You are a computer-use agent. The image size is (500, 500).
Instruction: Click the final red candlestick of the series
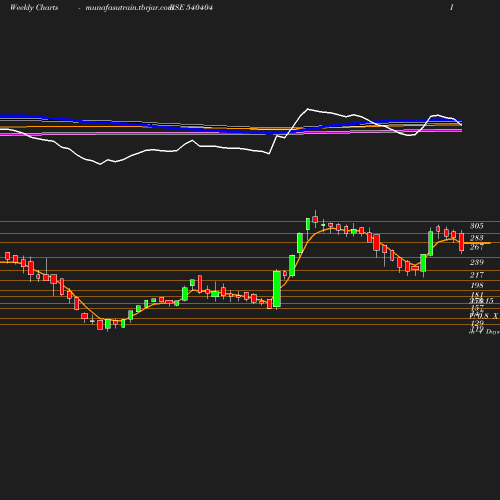[462, 242]
